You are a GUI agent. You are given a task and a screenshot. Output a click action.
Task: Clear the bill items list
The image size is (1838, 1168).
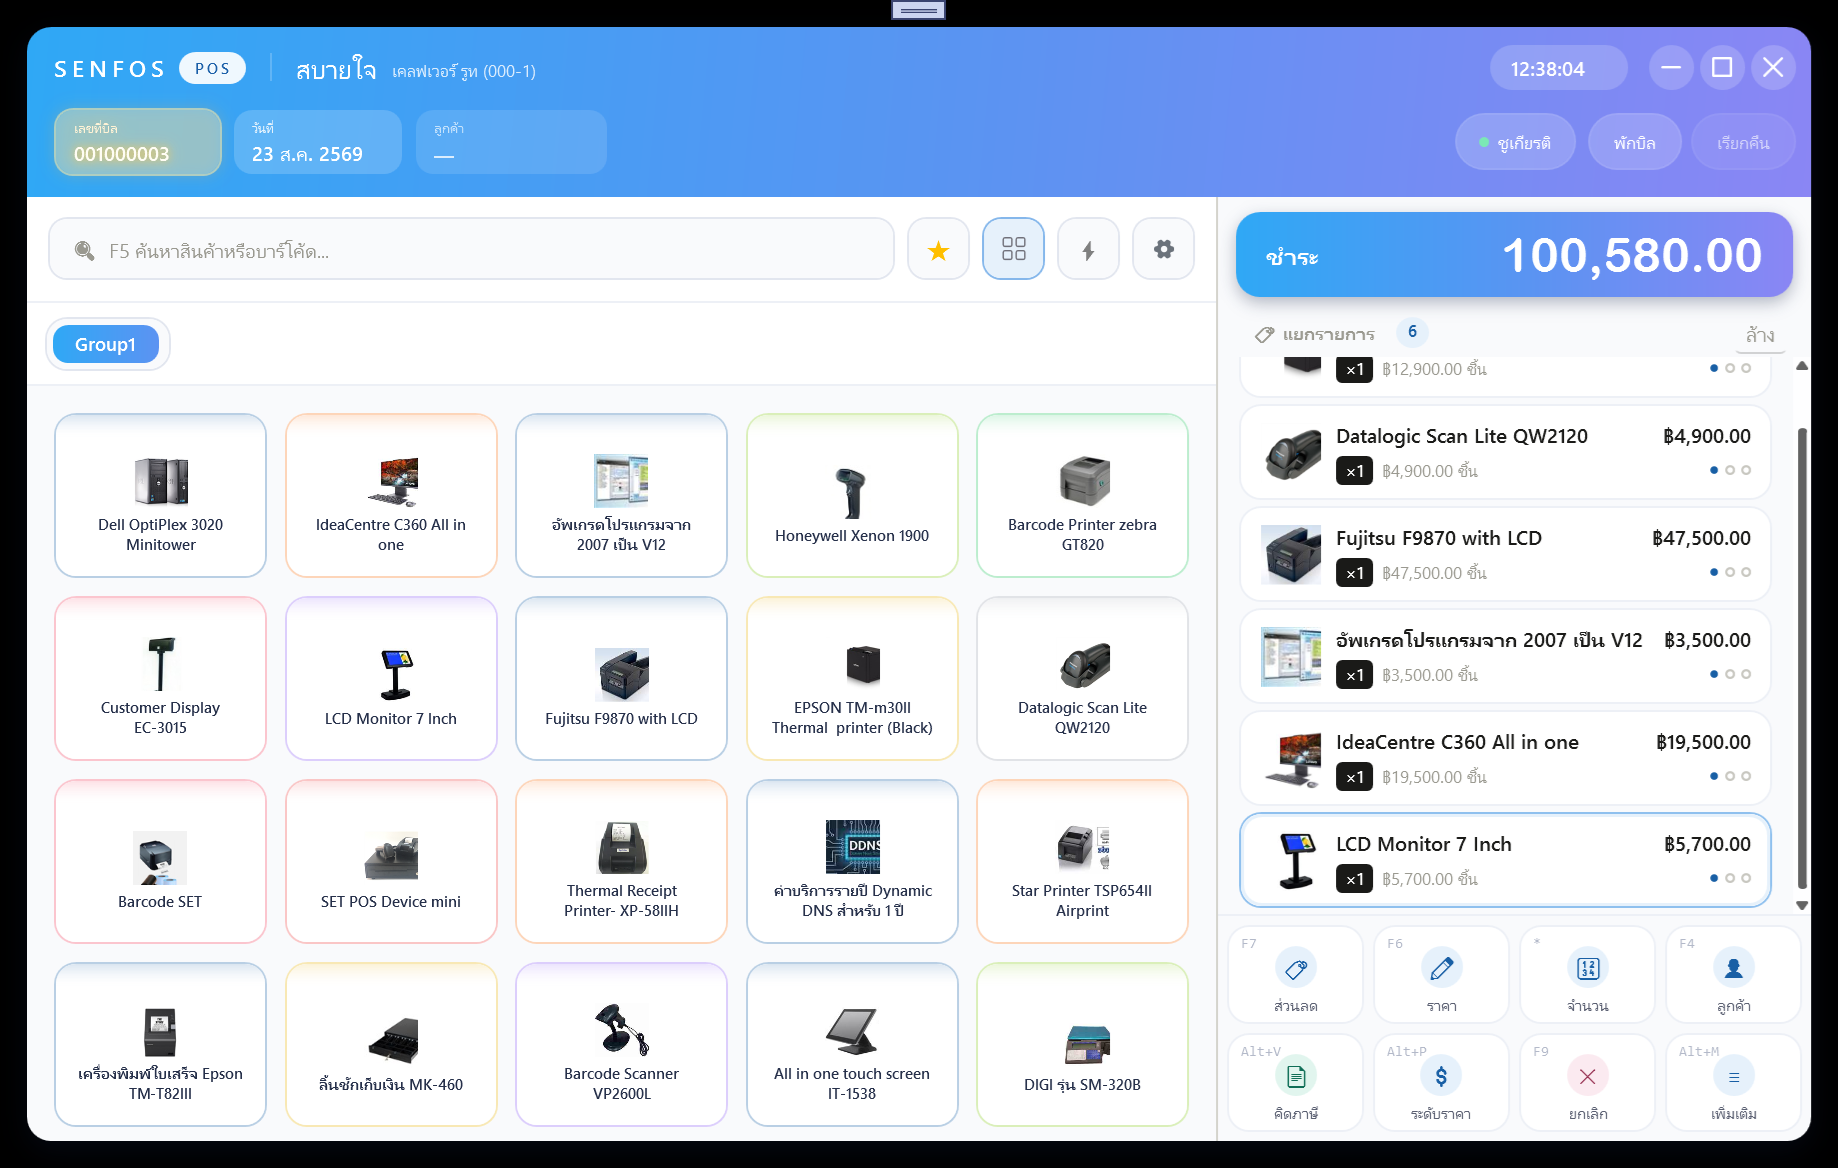coord(1759,334)
